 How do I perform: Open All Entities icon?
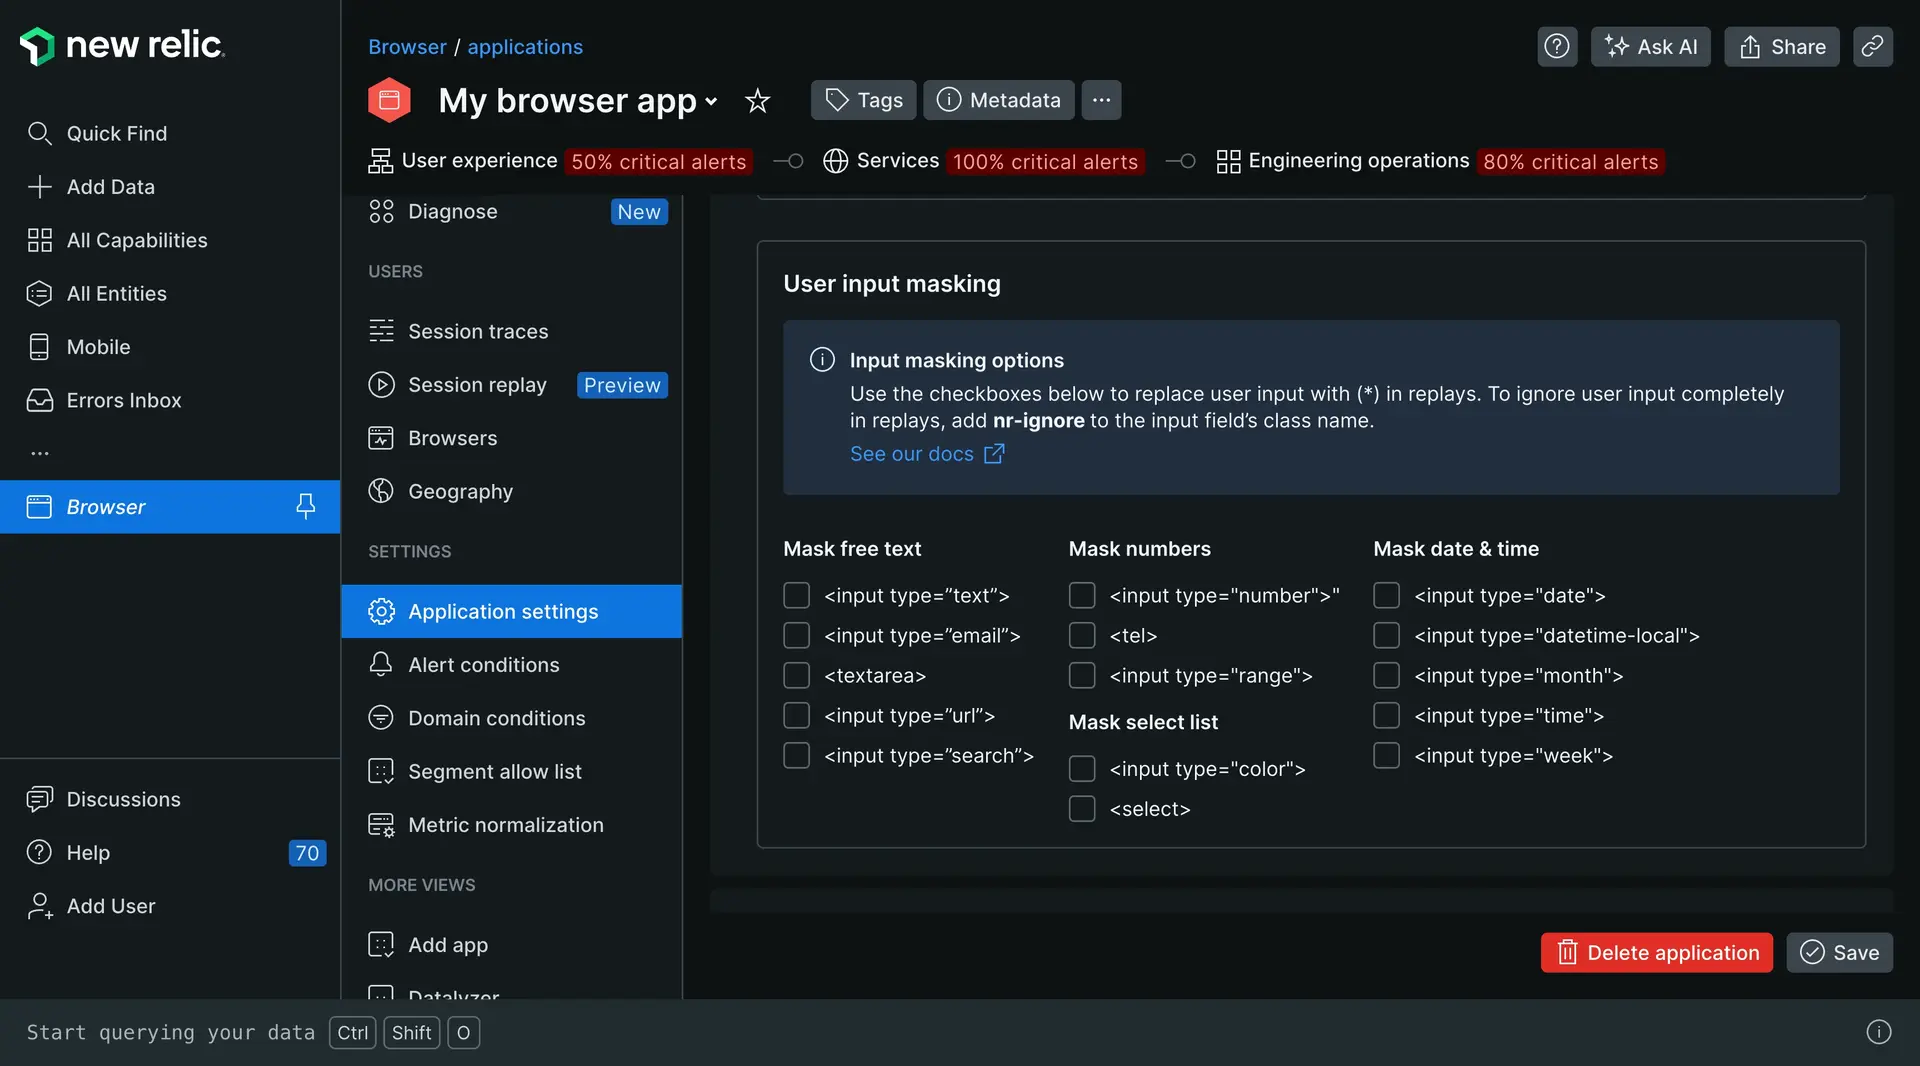point(39,293)
